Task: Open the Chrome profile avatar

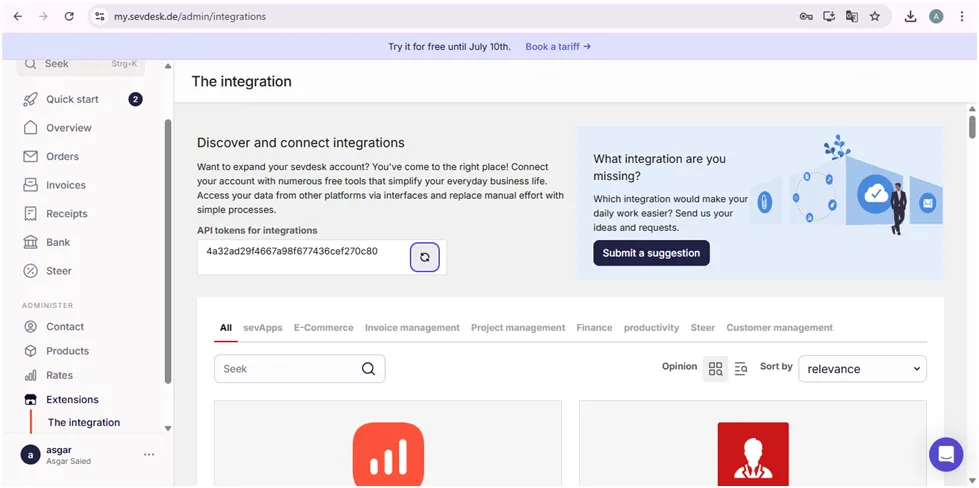Action: [936, 17]
